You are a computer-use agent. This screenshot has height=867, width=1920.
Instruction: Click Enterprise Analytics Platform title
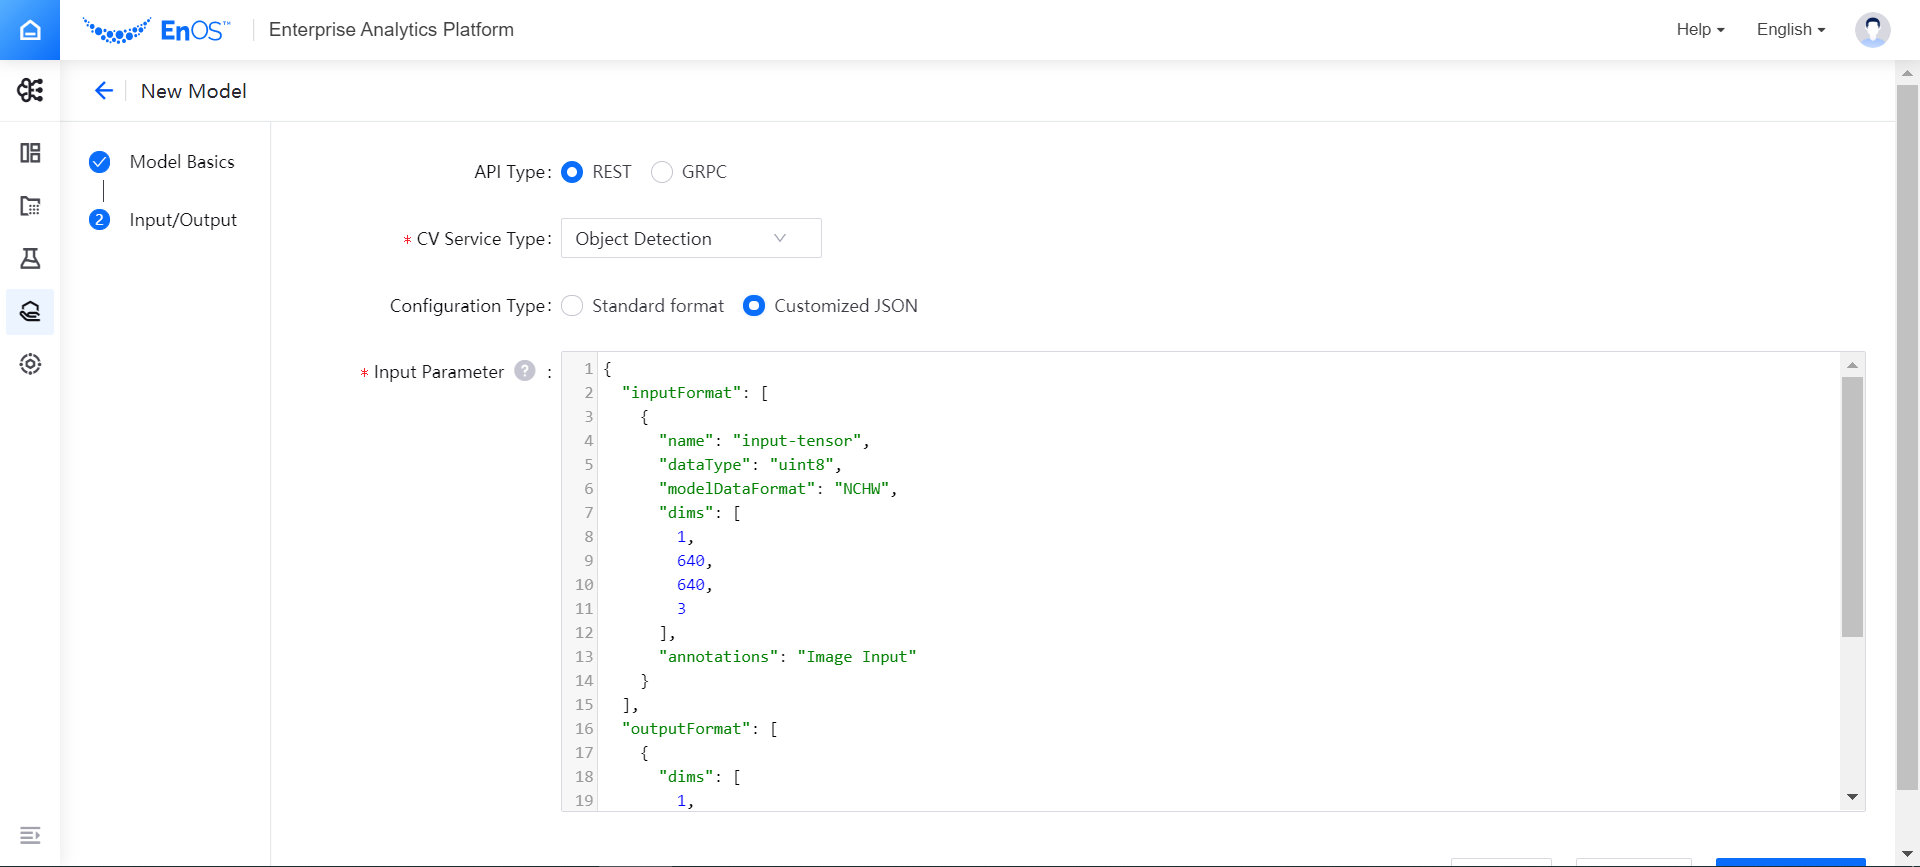pos(391,30)
